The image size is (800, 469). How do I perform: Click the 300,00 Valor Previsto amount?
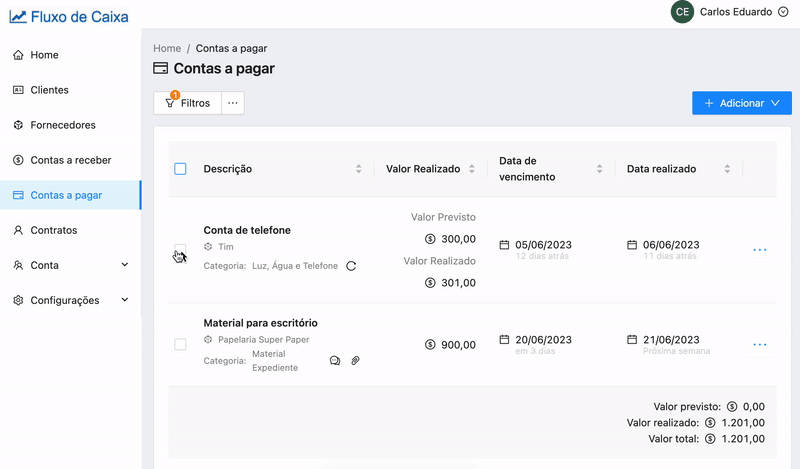pos(458,239)
